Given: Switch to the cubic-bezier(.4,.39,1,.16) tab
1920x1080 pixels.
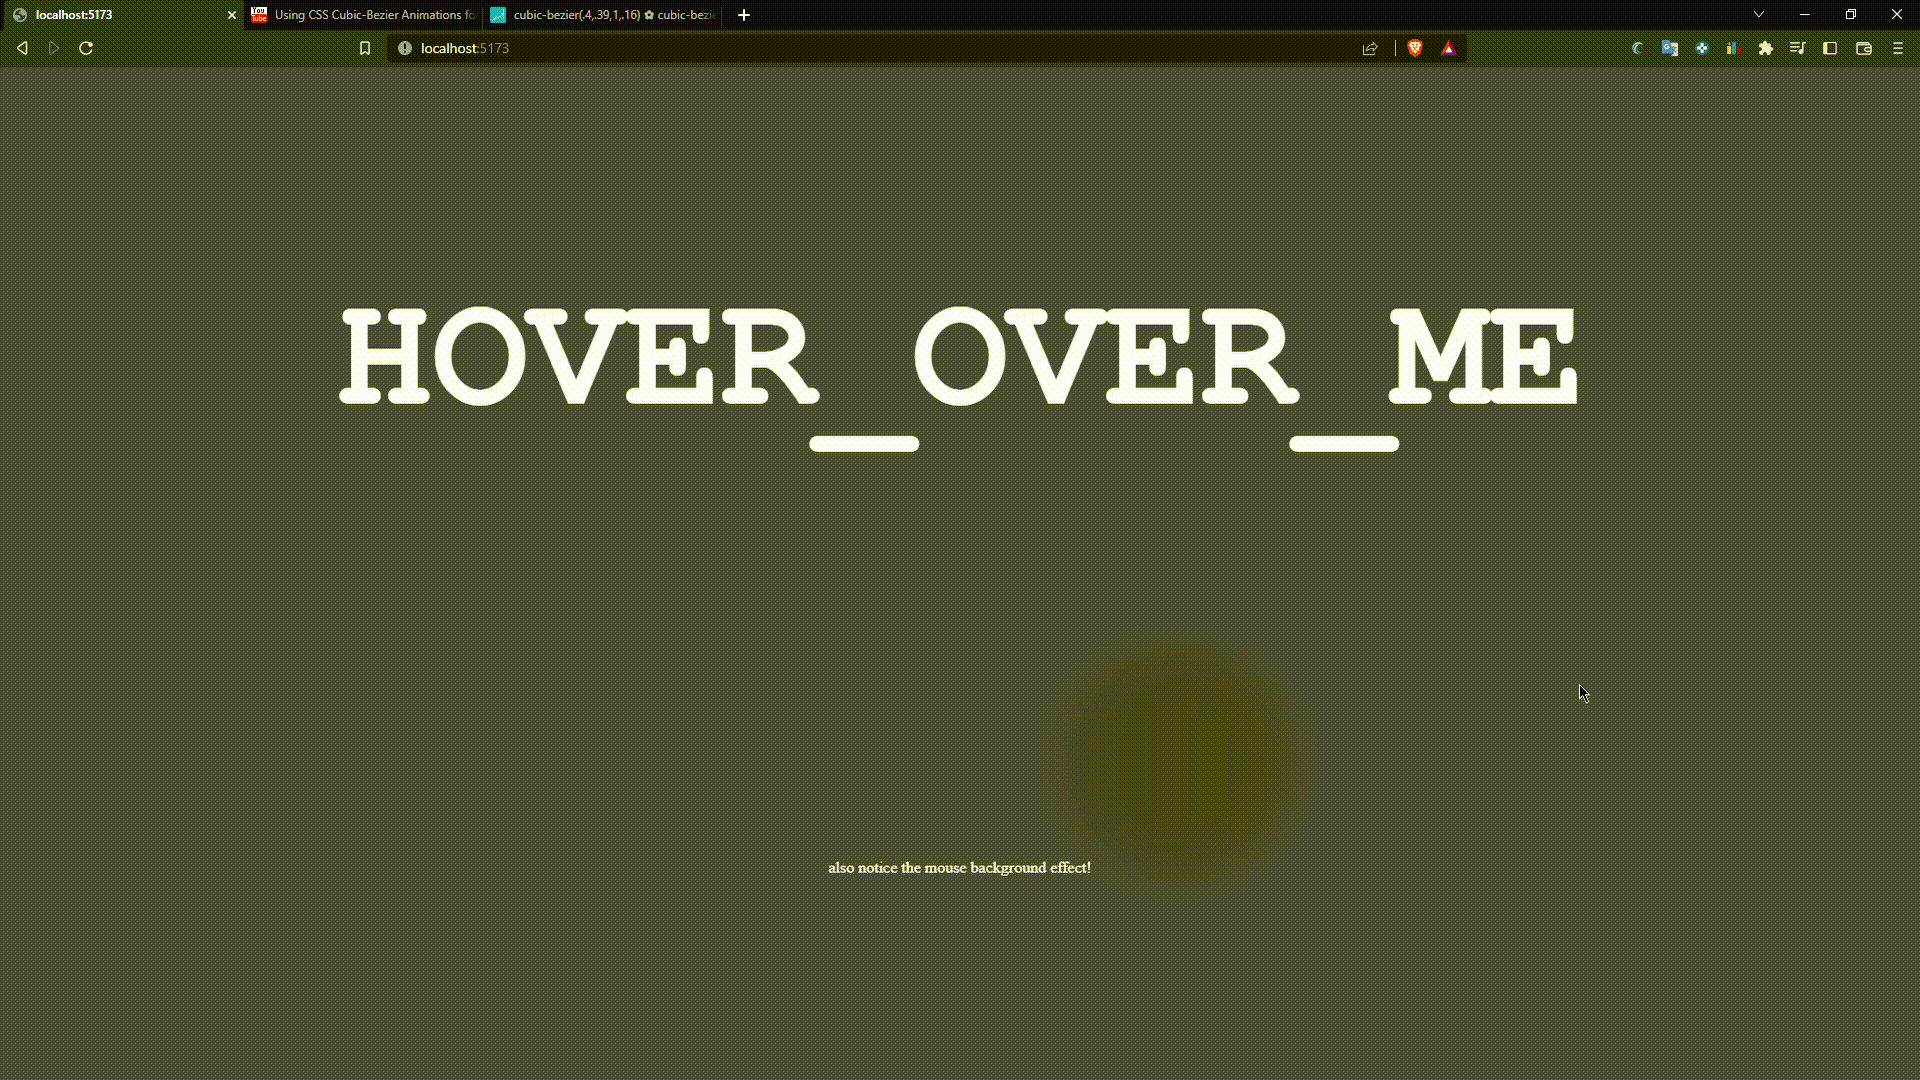Looking at the screenshot, I should coord(603,15).
